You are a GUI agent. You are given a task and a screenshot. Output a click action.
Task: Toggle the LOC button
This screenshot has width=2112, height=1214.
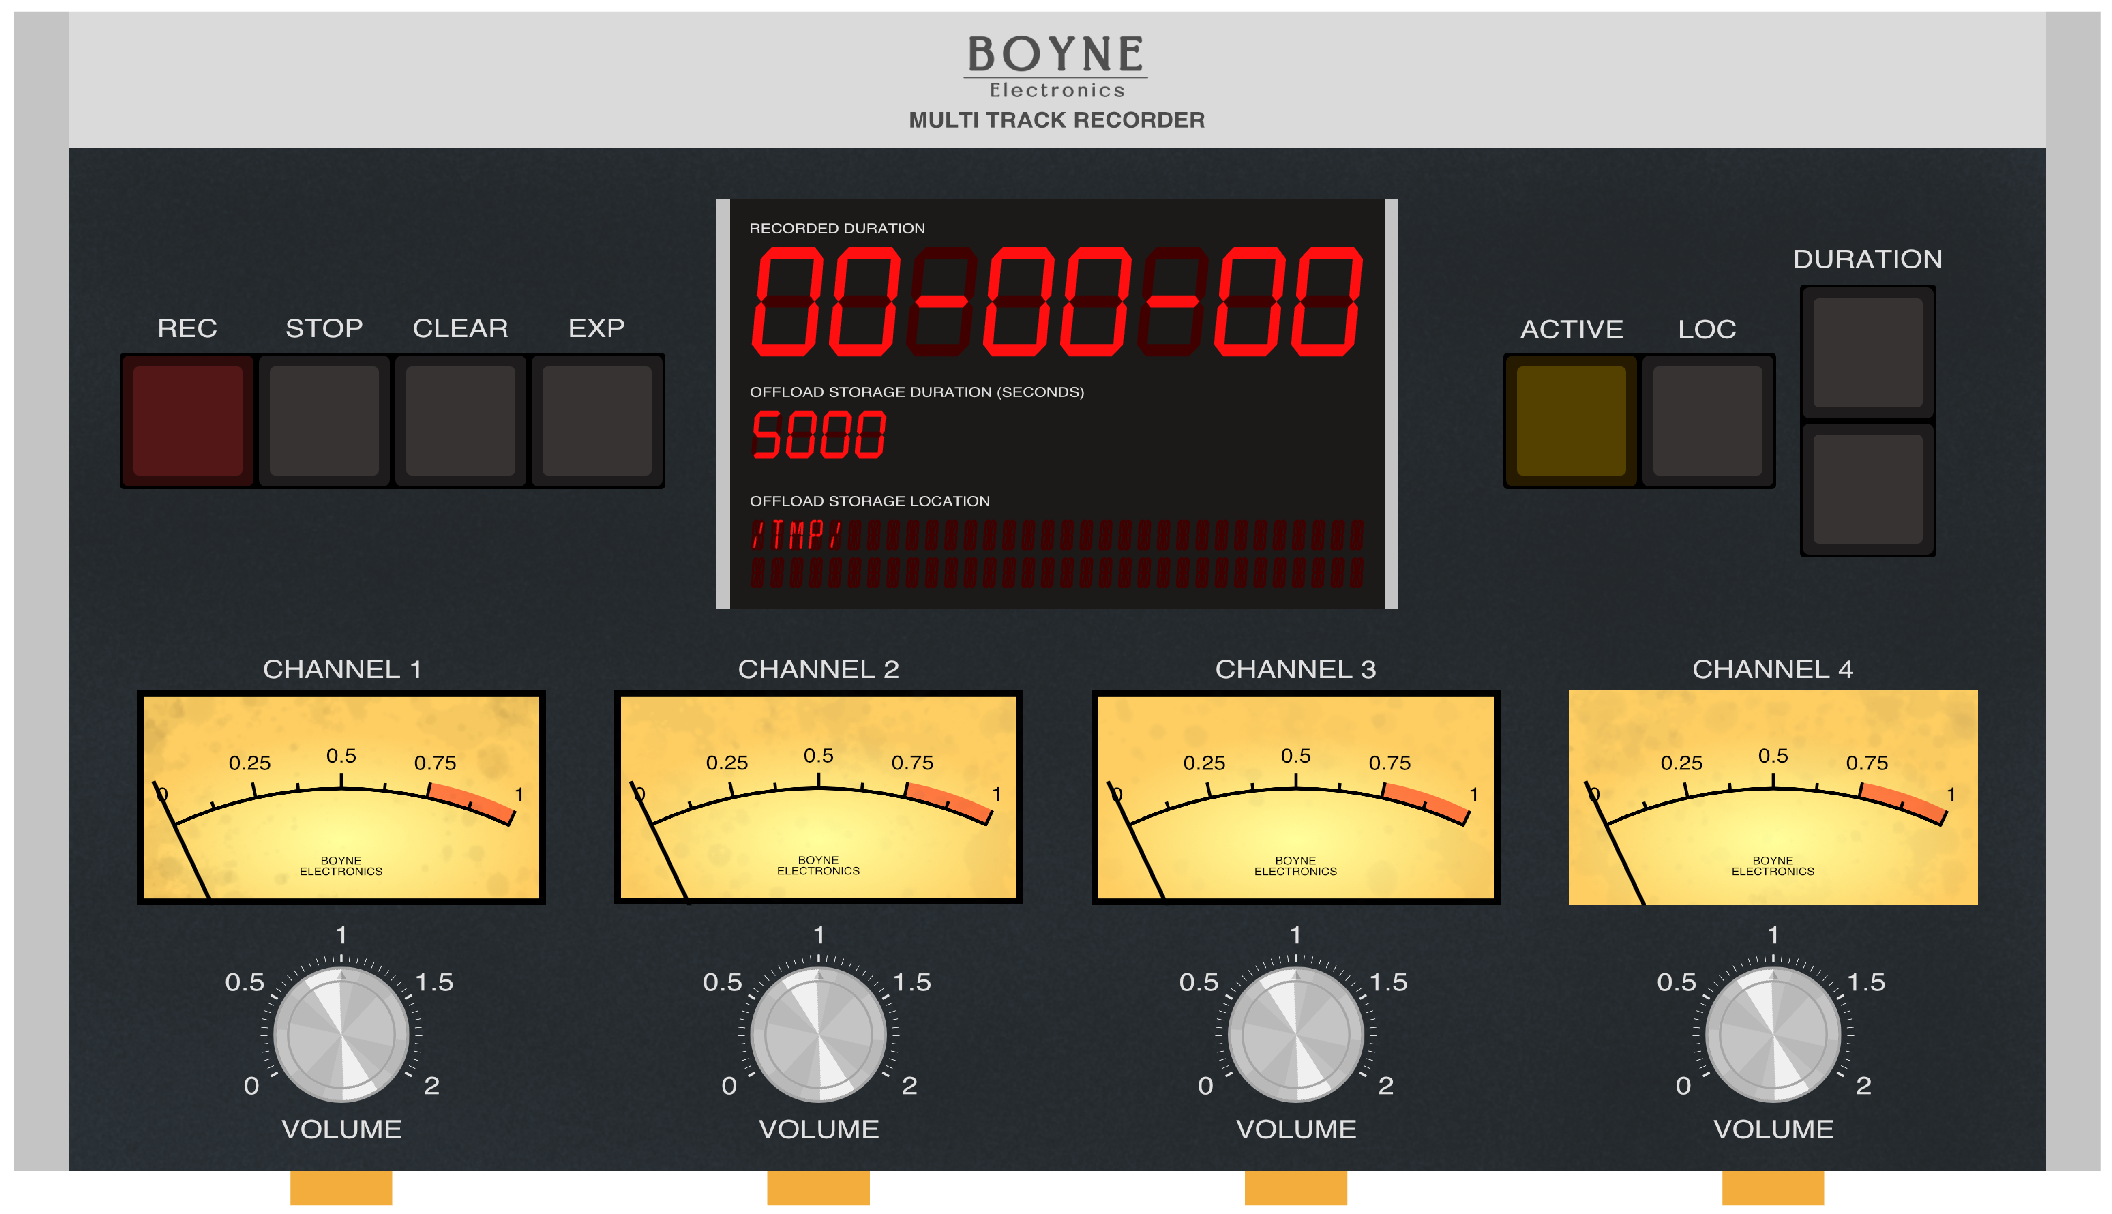[1707, 420]
